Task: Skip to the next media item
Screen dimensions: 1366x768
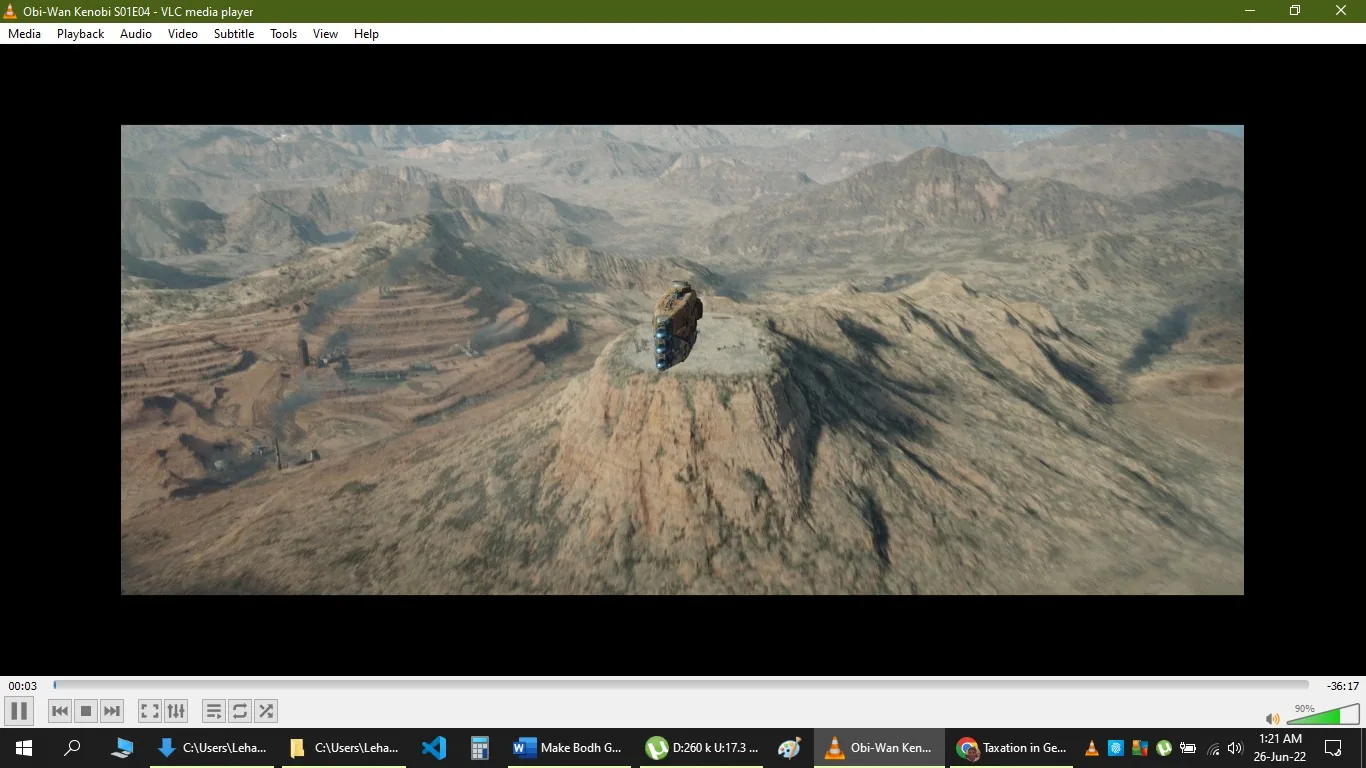Action: click(x=112, y=711)
